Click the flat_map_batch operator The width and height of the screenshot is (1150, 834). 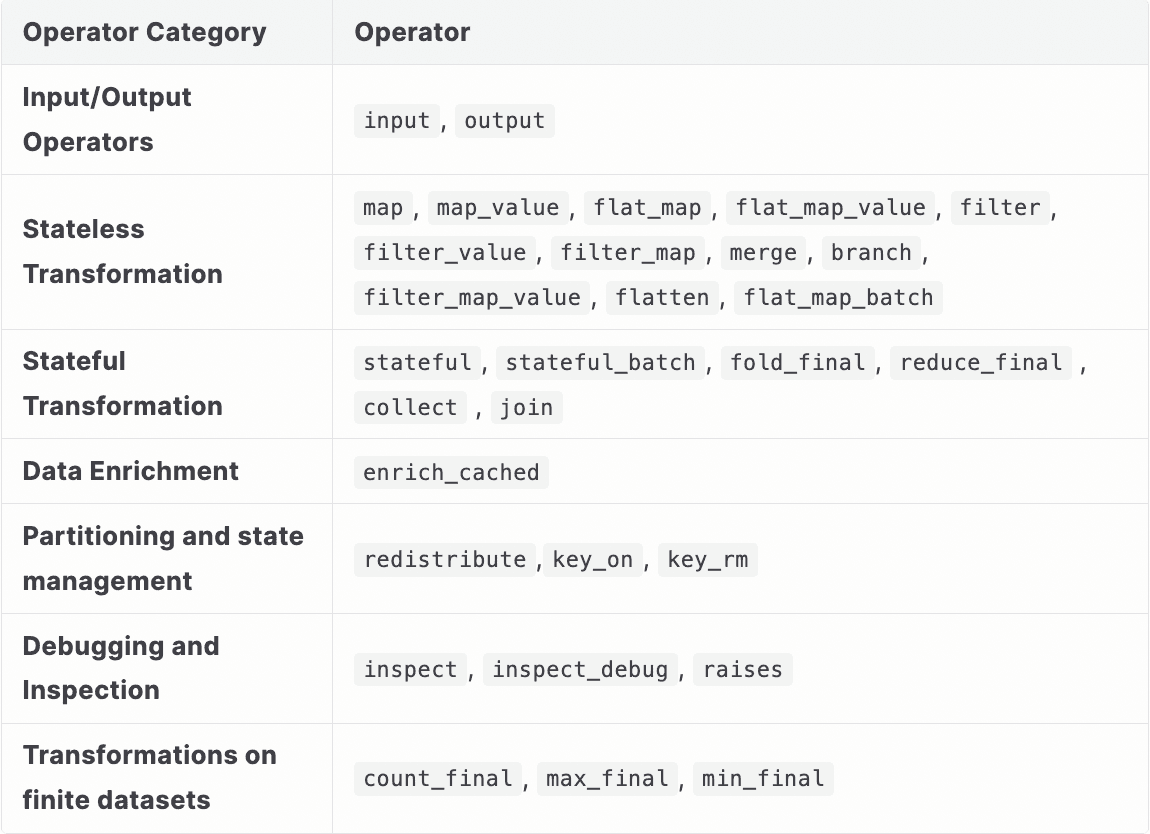(x=838, y=298)
